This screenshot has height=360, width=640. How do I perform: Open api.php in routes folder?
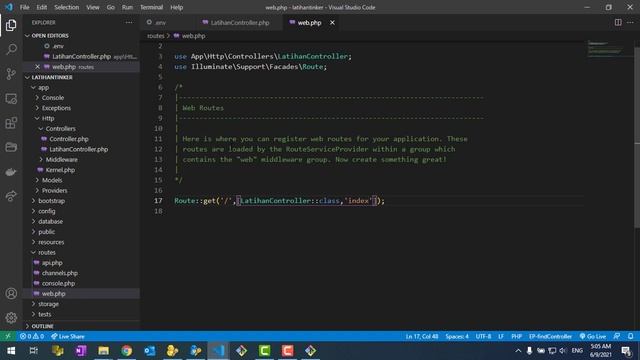pos(82,262)
